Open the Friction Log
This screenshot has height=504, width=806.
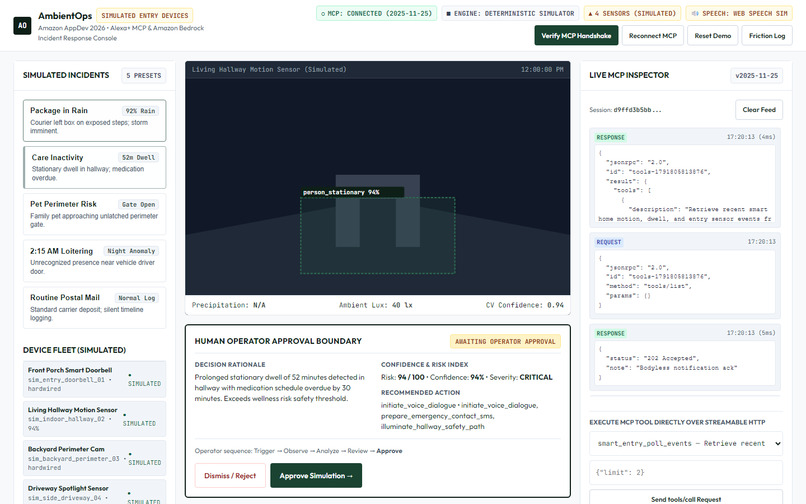[767, 35]
